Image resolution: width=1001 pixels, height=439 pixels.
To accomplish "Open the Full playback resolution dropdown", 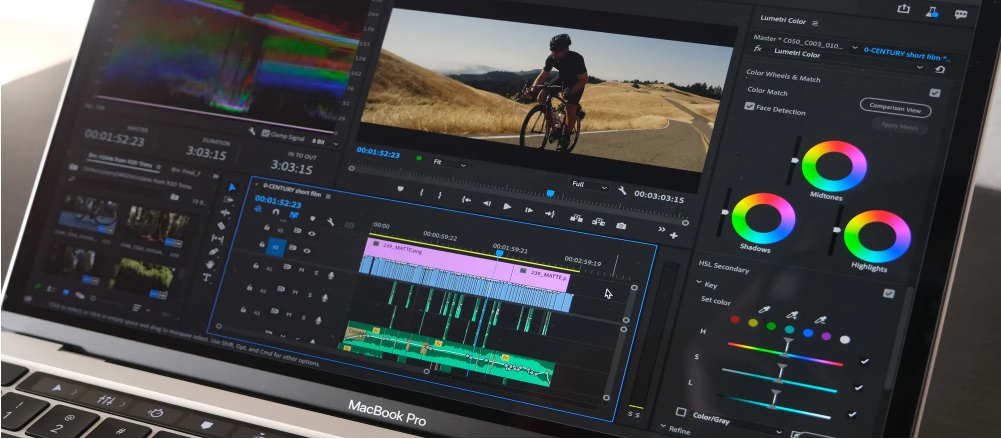I will (589, 185).
